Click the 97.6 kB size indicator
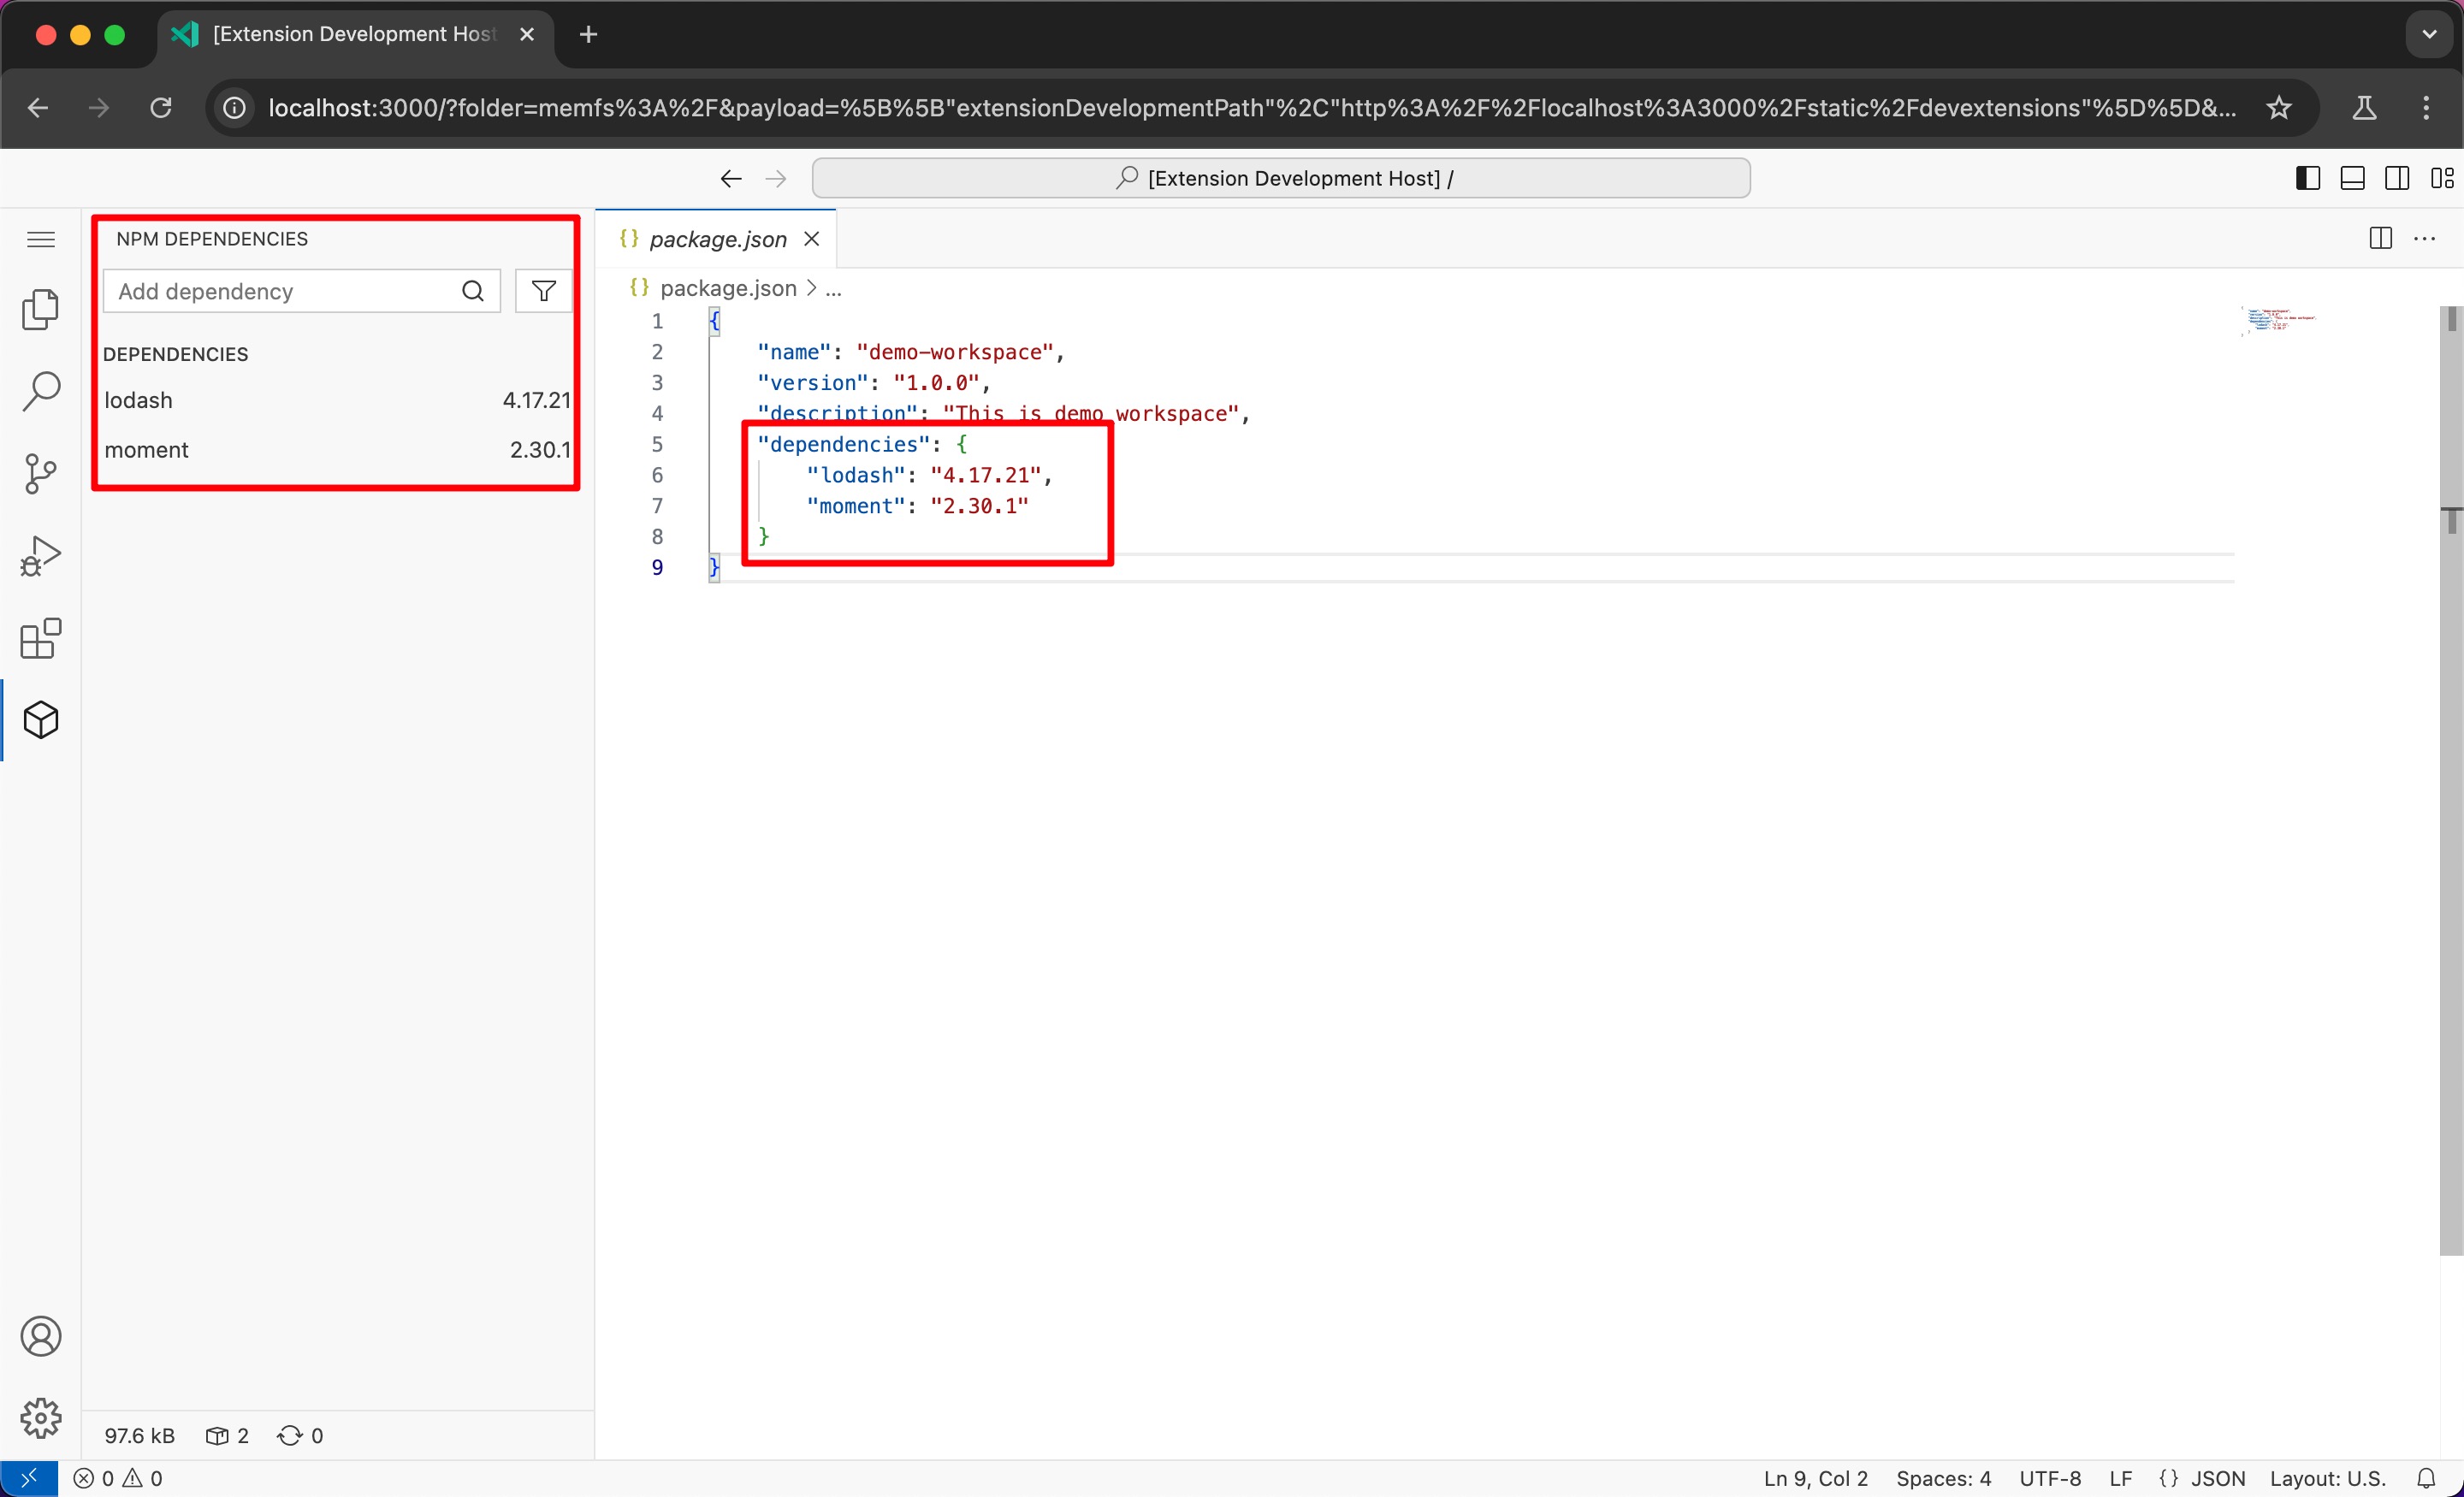2464x1497 pixels. (140, 1436)
